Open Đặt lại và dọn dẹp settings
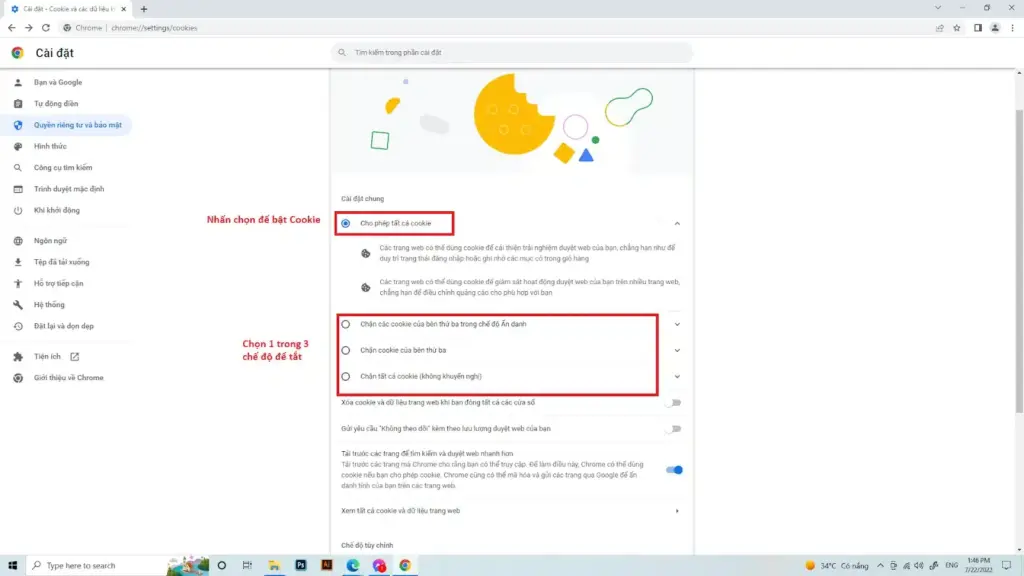This screenshot has height=576, width=1024. pyautogui.click(x=65, y=326)
